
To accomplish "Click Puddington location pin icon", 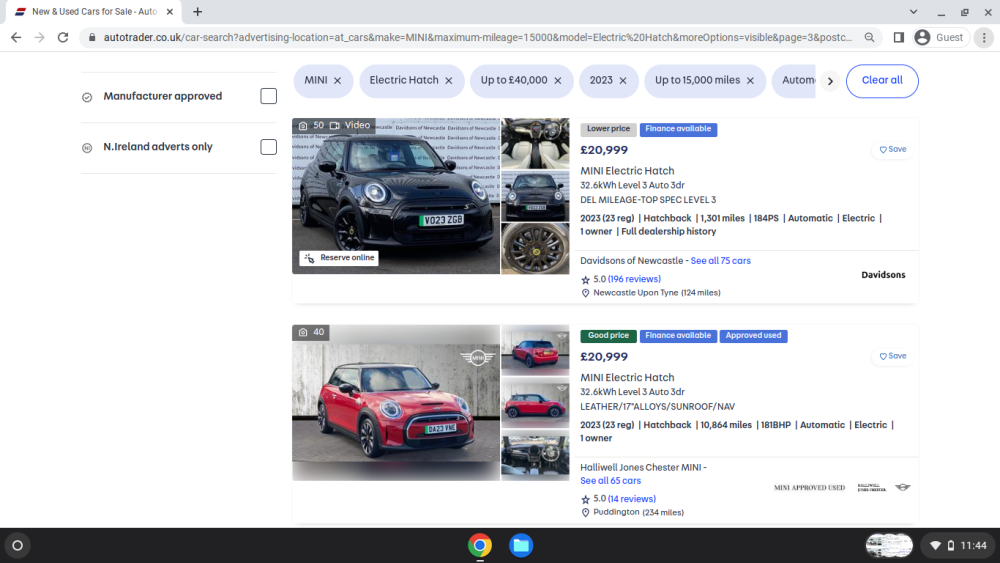I will 585,513.
